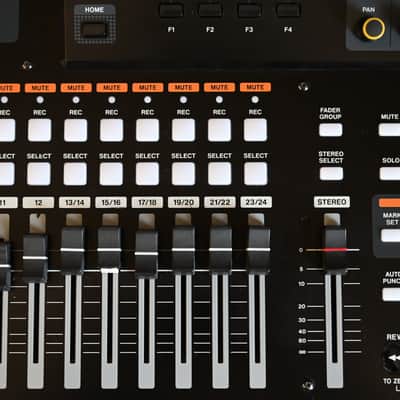
Task: Click the yellow-ringed PAN knob
Action: click(374, 29)
